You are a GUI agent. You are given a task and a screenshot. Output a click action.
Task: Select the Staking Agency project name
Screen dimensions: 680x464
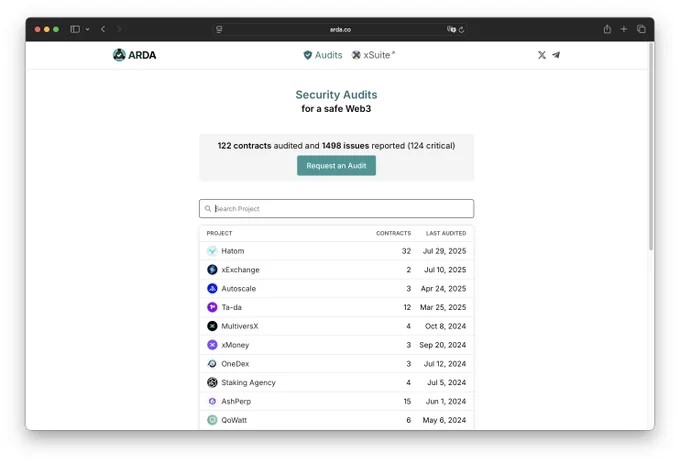[248, 382]
